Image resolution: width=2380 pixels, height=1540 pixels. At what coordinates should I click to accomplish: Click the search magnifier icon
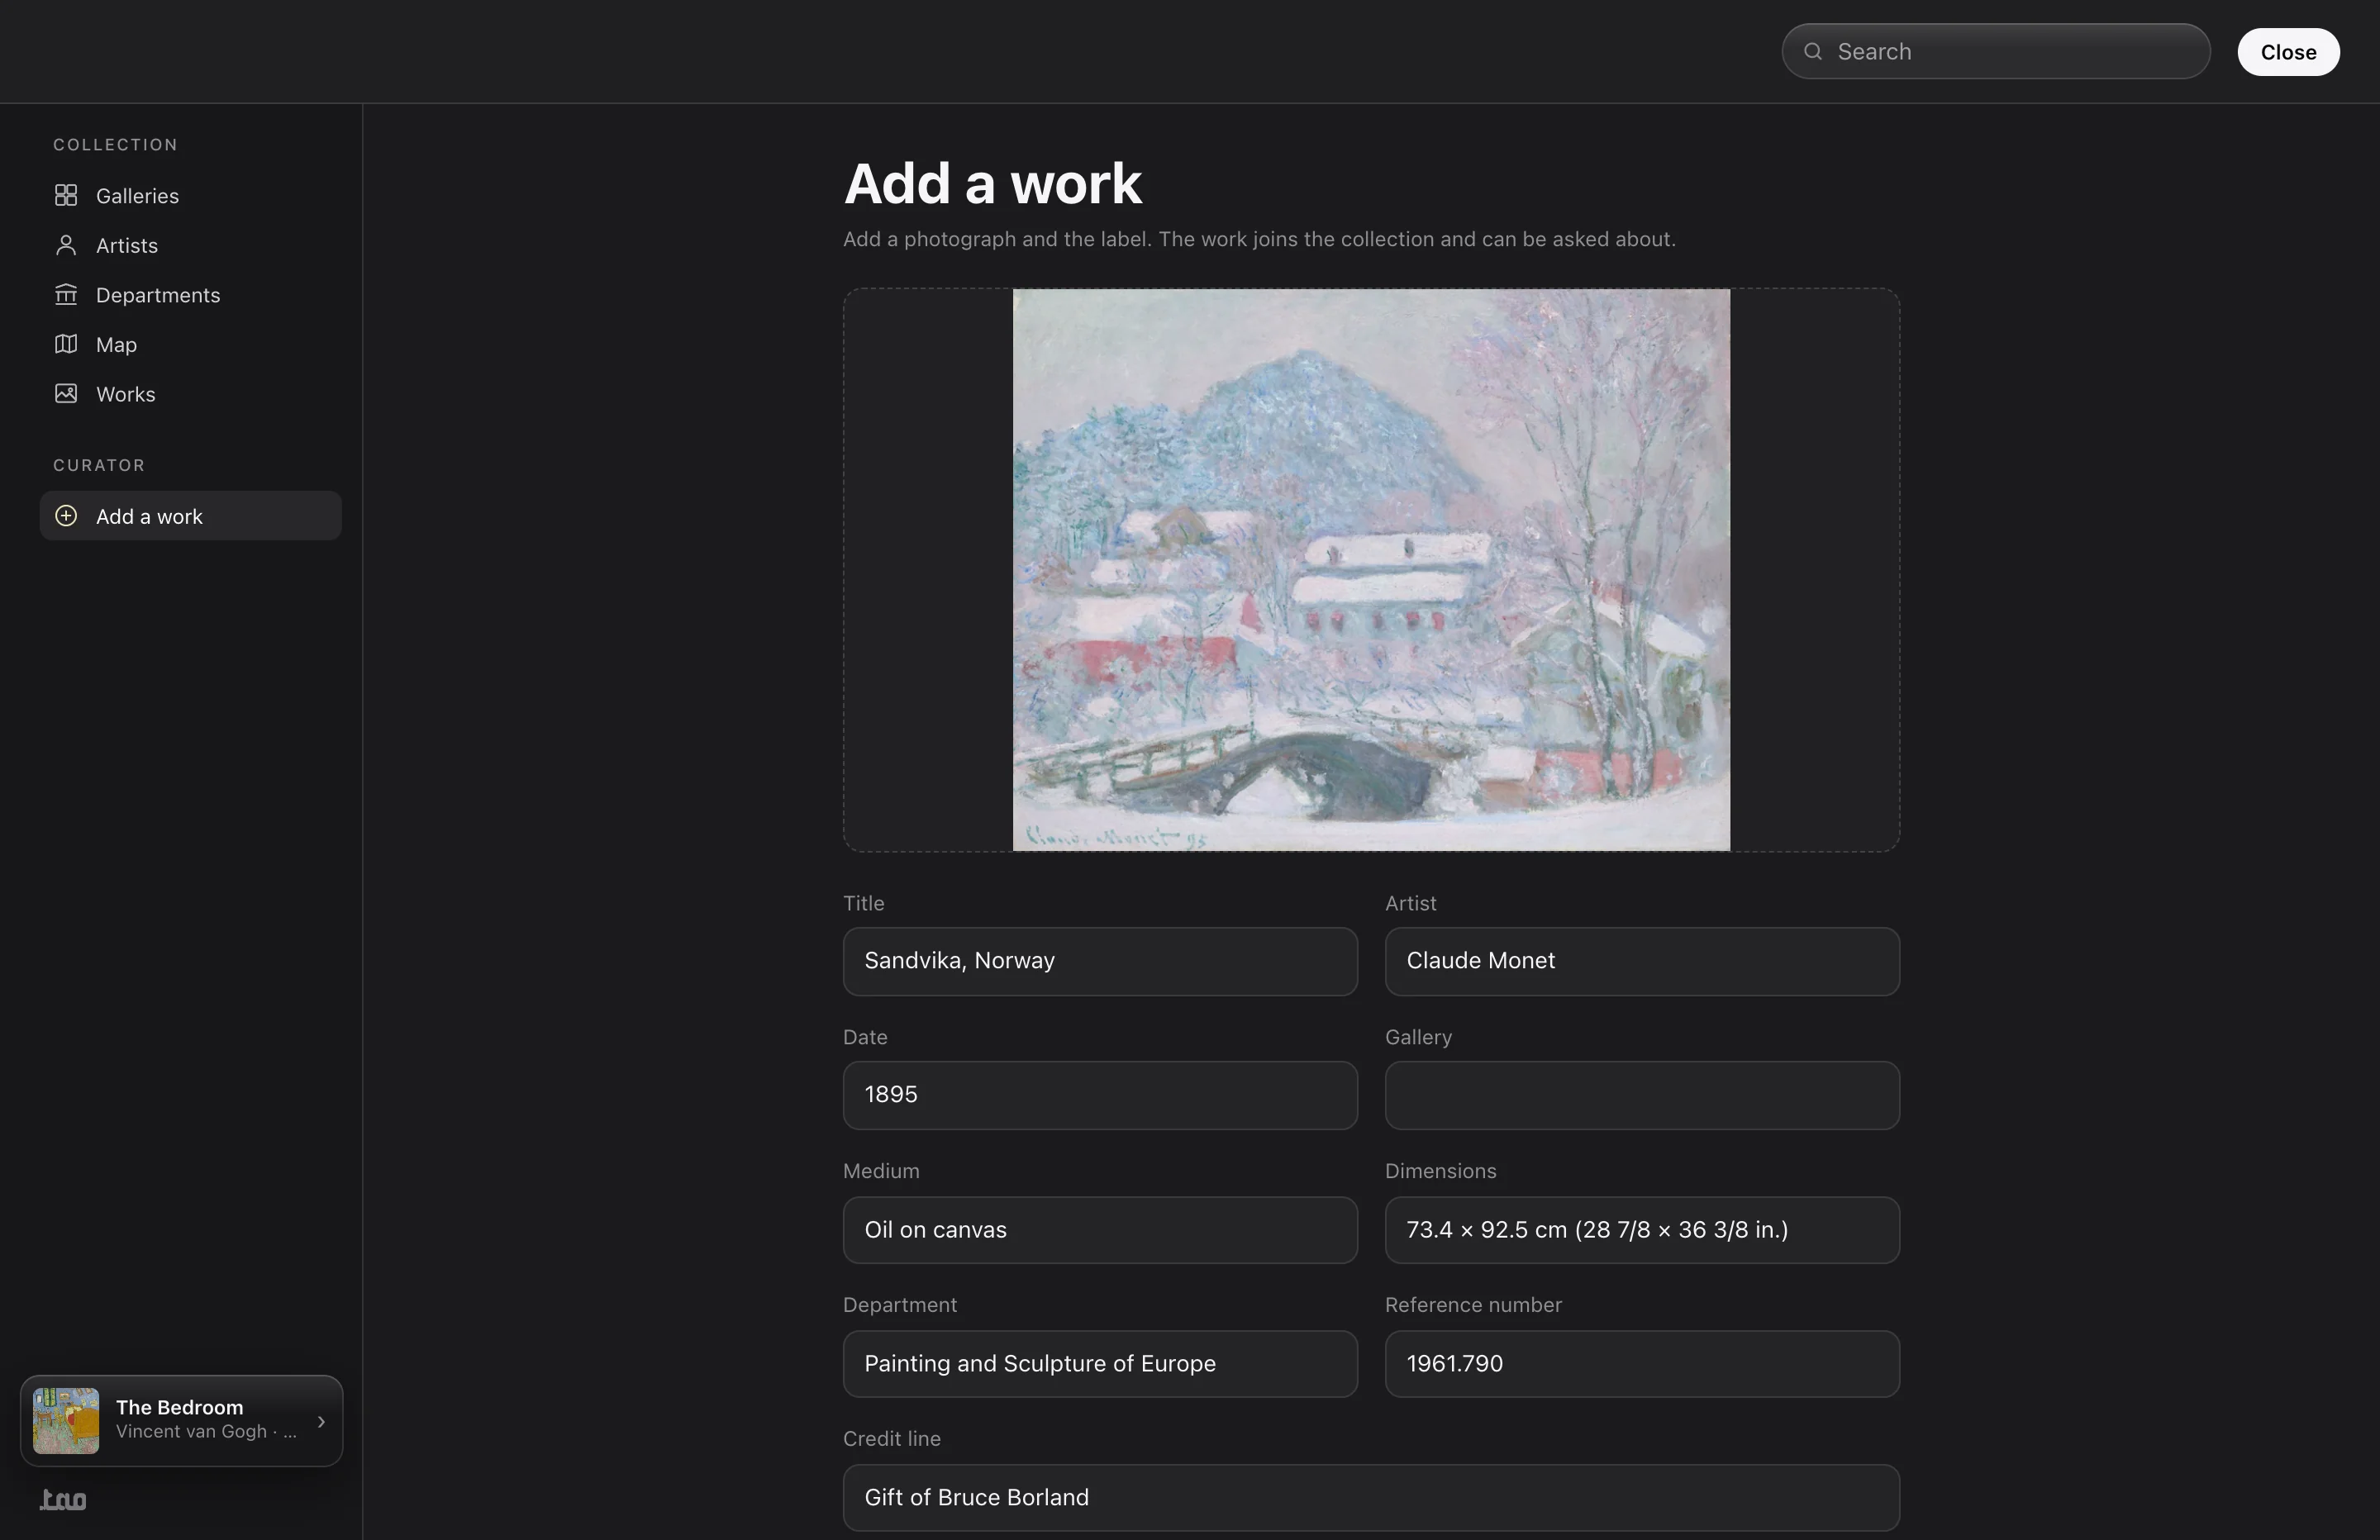(x=1813, y=51)
